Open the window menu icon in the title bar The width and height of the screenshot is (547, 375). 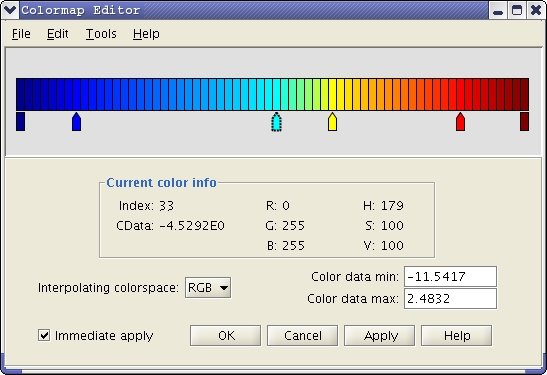9,10
